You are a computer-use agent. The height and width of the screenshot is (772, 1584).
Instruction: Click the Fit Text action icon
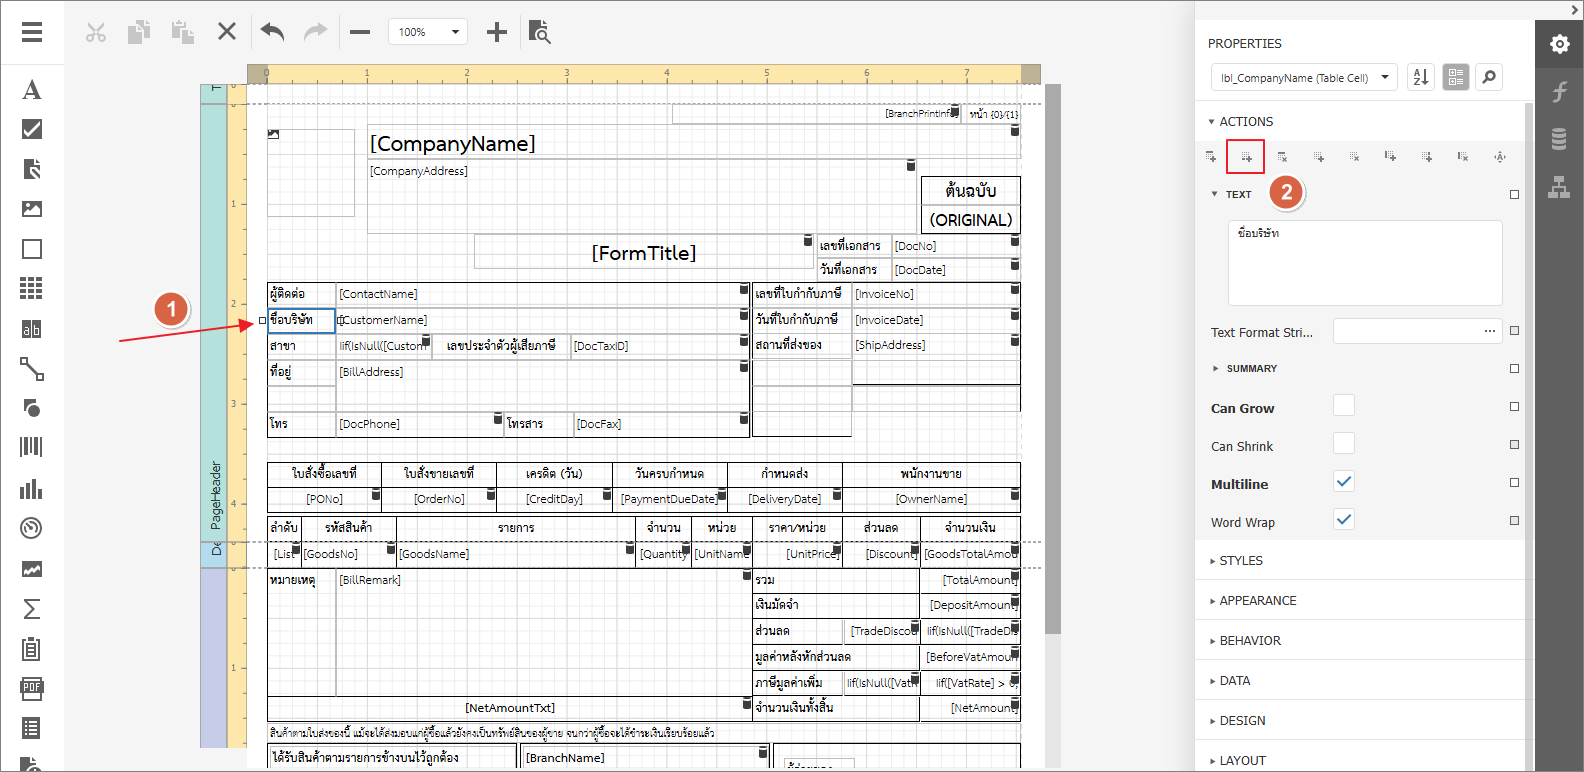(x=1499, y=157)
